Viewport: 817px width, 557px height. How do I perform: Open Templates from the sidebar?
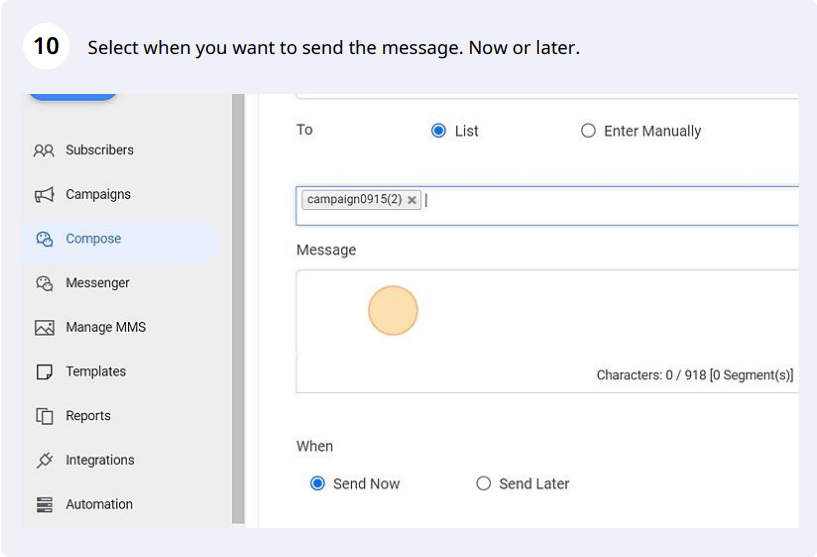point(96,372)
